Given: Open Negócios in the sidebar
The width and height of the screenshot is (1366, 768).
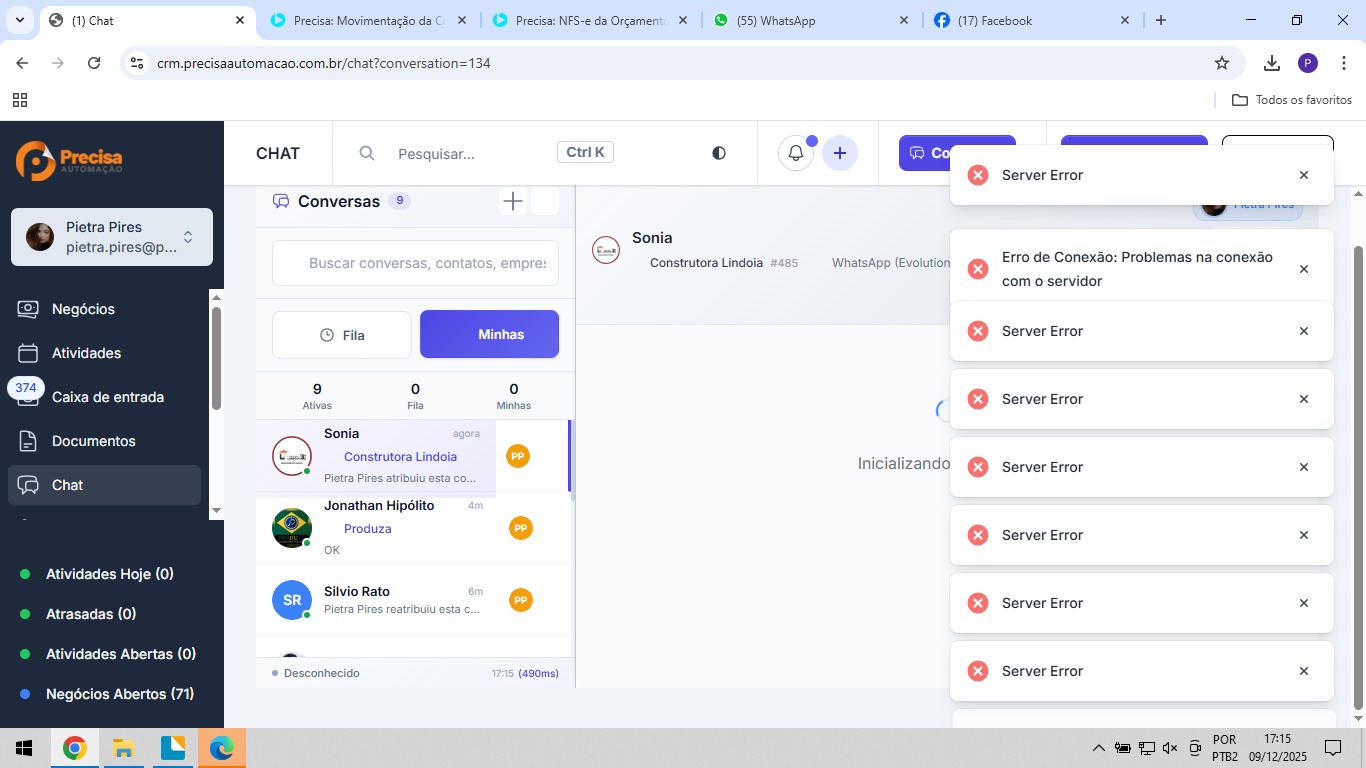Looking at the screenshot, I should point(83,309).
